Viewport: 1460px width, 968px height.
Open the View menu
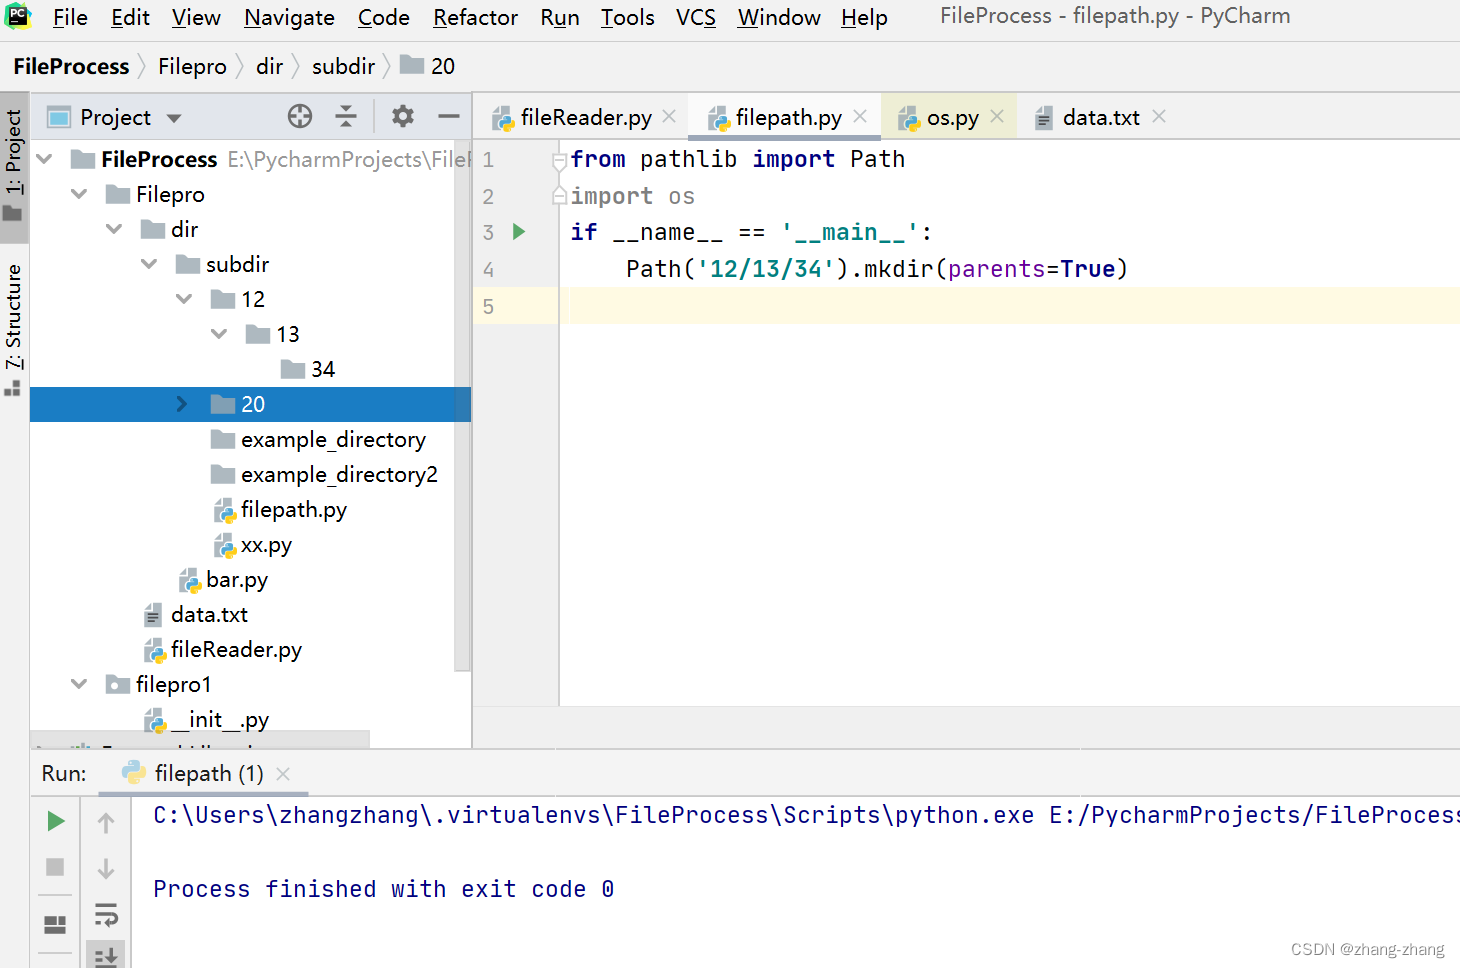pos(196,17)
